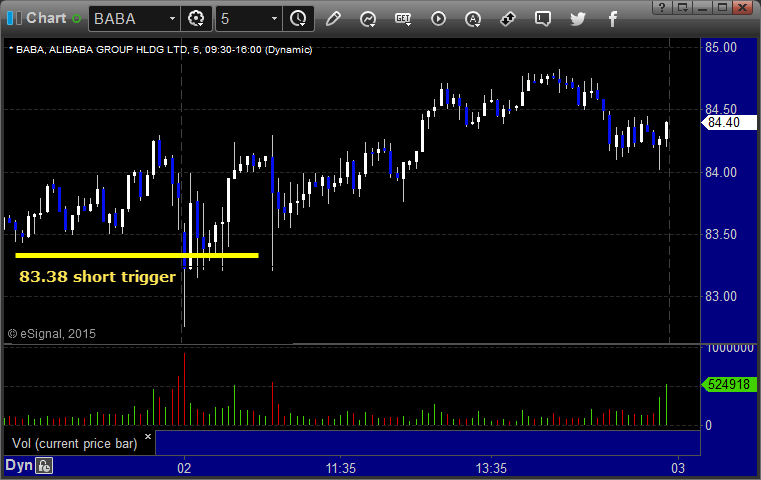This screenshot has width=761, height=480.
Task: Click the GET tools icon
Action: click(x=403, y=19)
